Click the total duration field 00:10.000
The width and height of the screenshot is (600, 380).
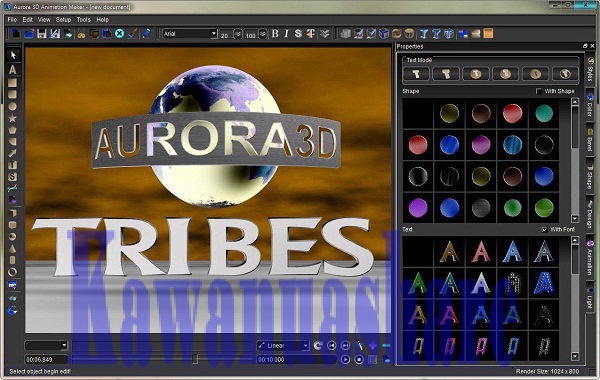coord(297,360)
